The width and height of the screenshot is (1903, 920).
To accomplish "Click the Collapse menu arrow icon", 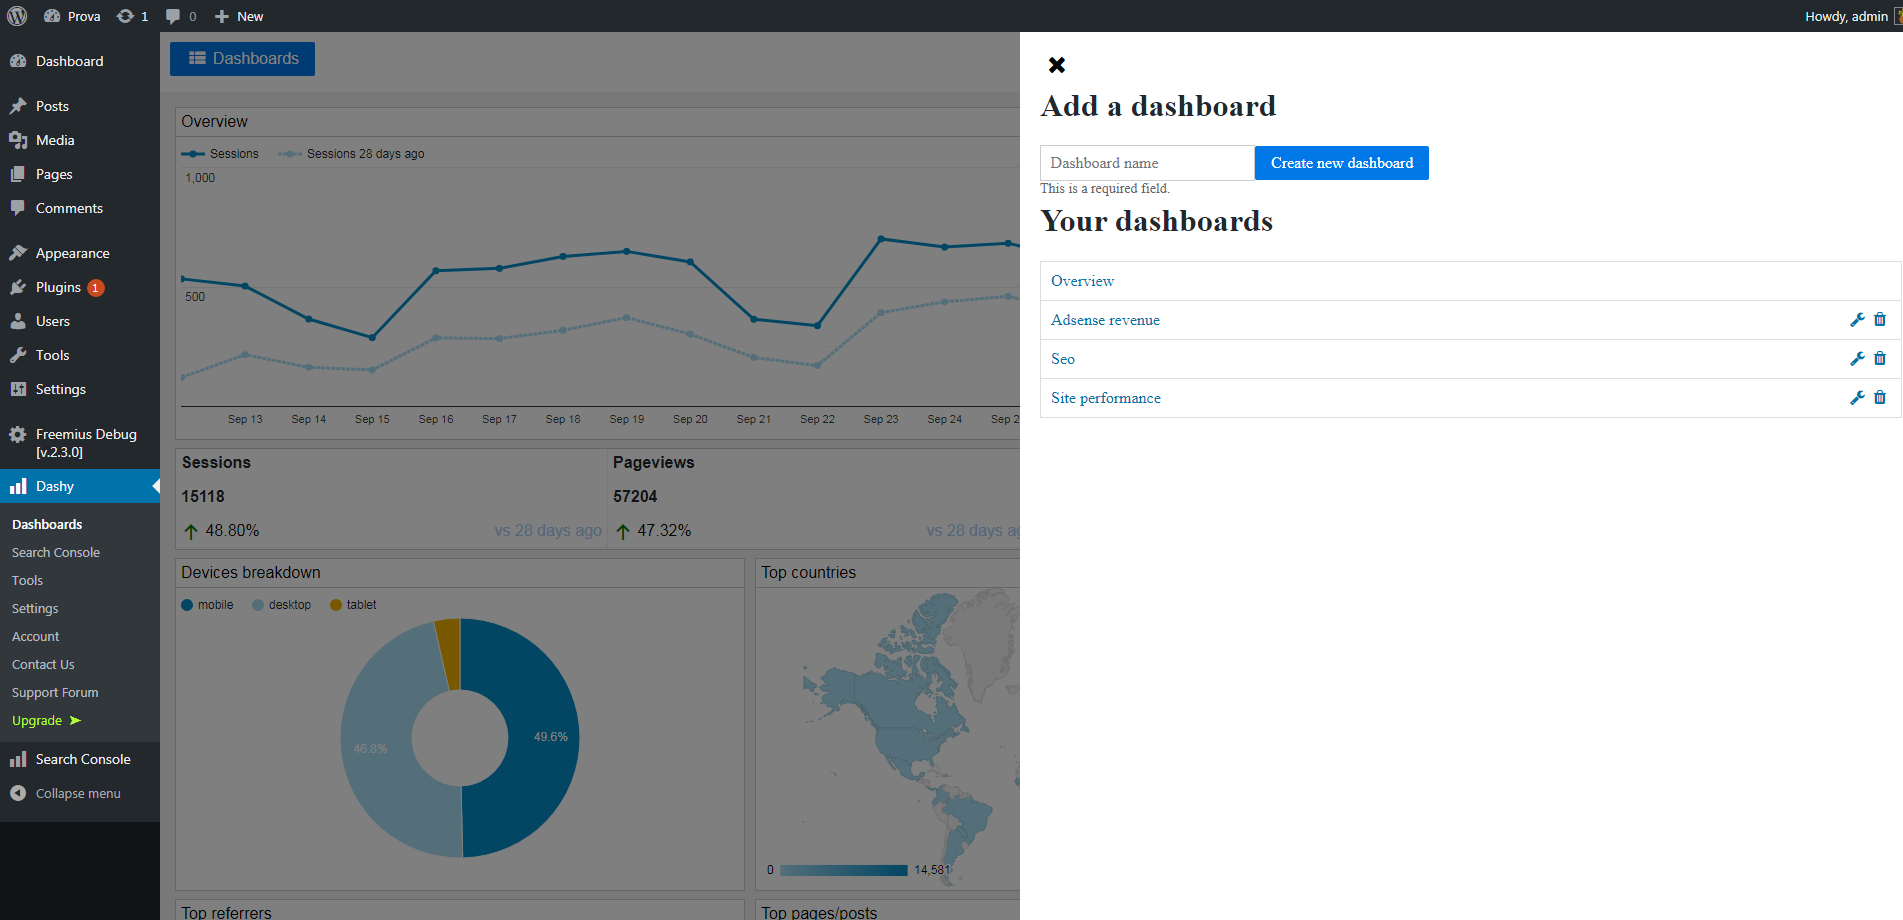I will pyautogui.click(x=18, y=793).
